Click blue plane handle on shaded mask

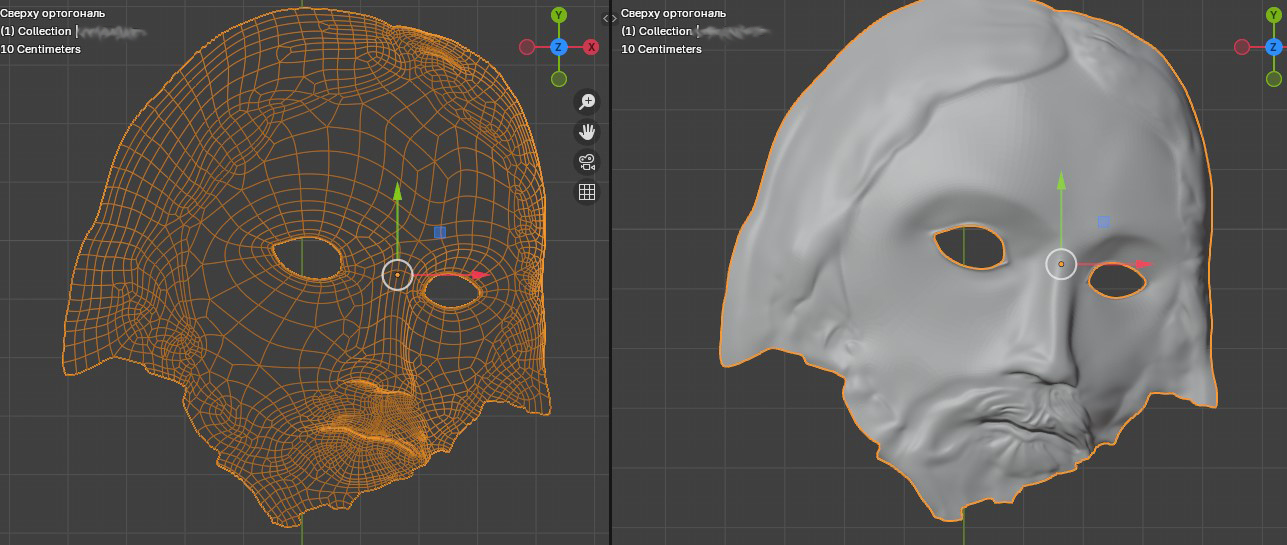(x=1104, y=222)
